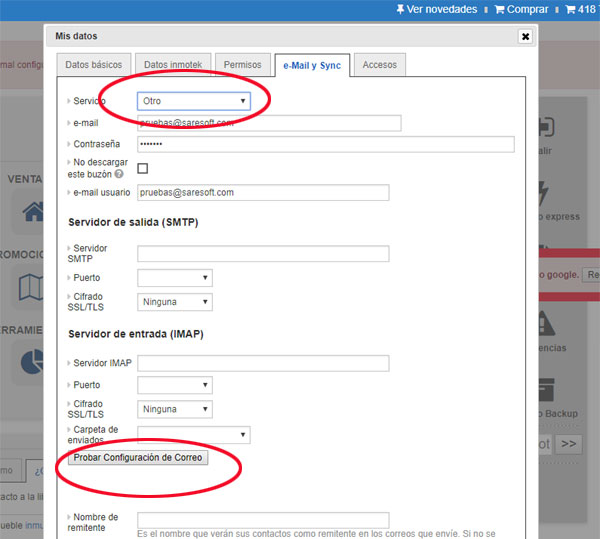
Task: Click the pin icon beside Ver novedades
Action: pos(400,9)
